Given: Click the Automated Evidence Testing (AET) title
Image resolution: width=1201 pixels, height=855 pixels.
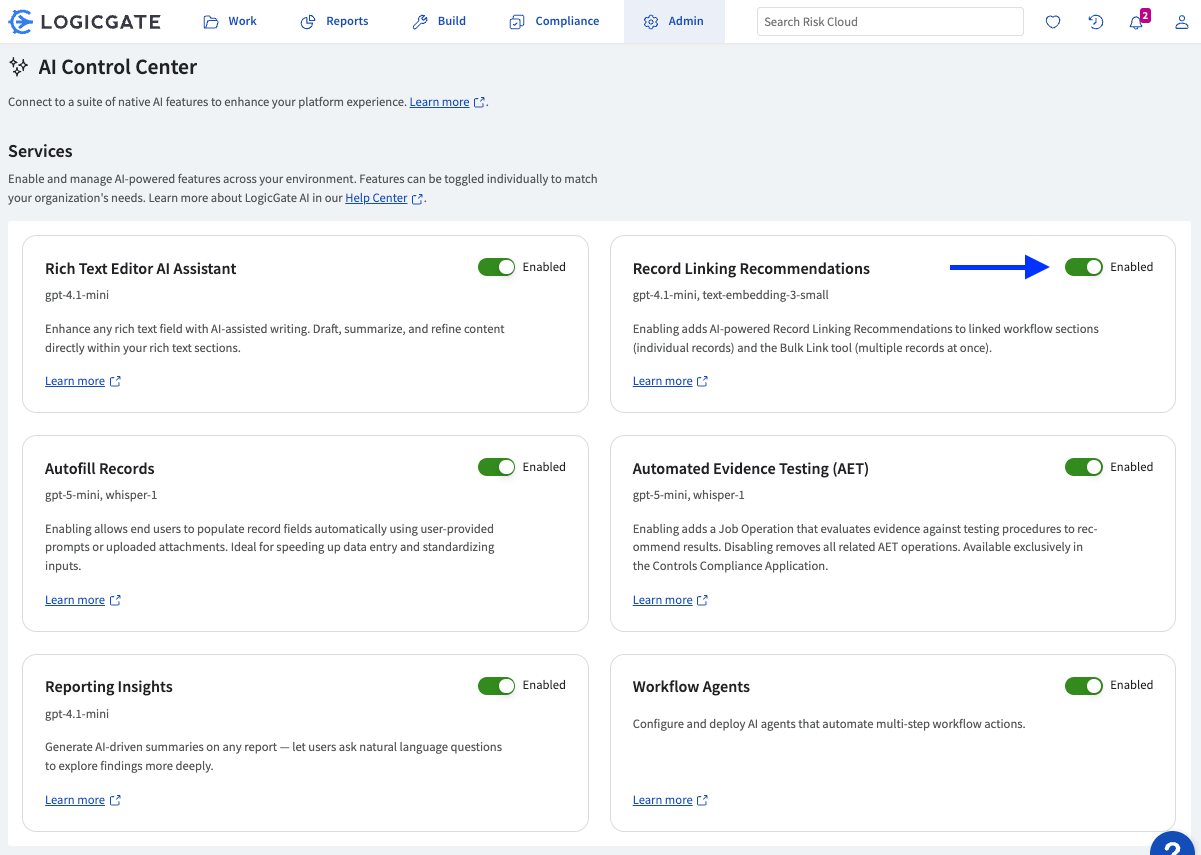Looking at the screenshot, I should click(x=751, y=469).
